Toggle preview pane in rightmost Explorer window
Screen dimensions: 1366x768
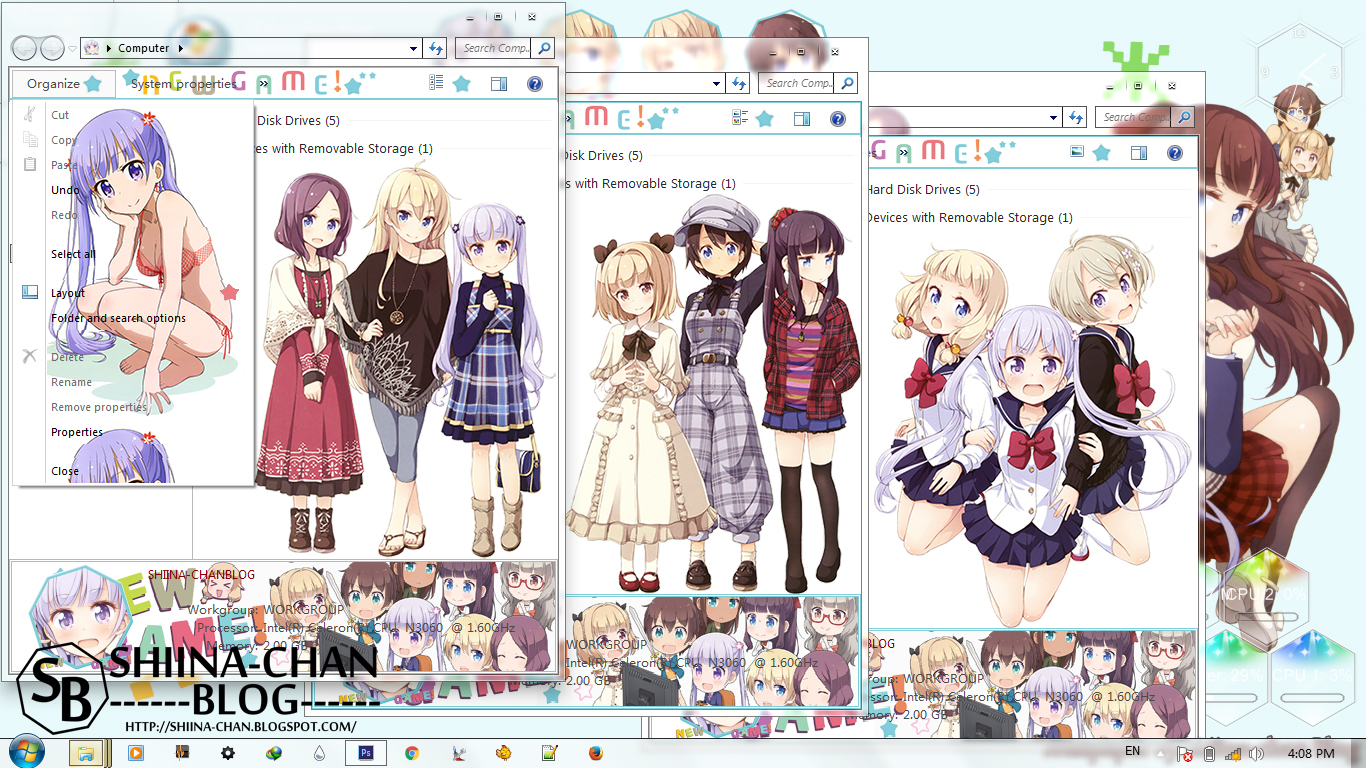pyautogui.click(x=1139, y=153)
